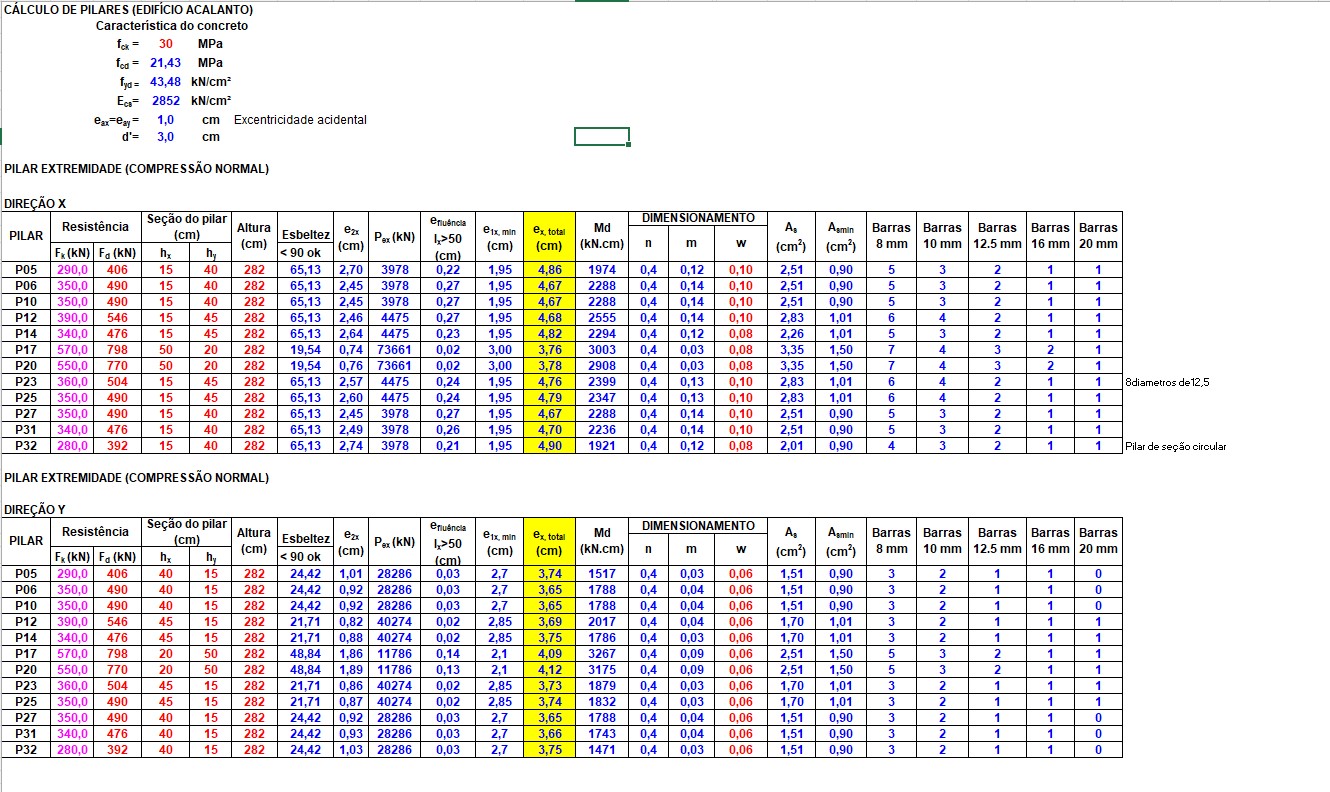The image size is (1330, 792).
Task: Click the yellow ex,total cell showing 4,12
Action: click(550, 670)
